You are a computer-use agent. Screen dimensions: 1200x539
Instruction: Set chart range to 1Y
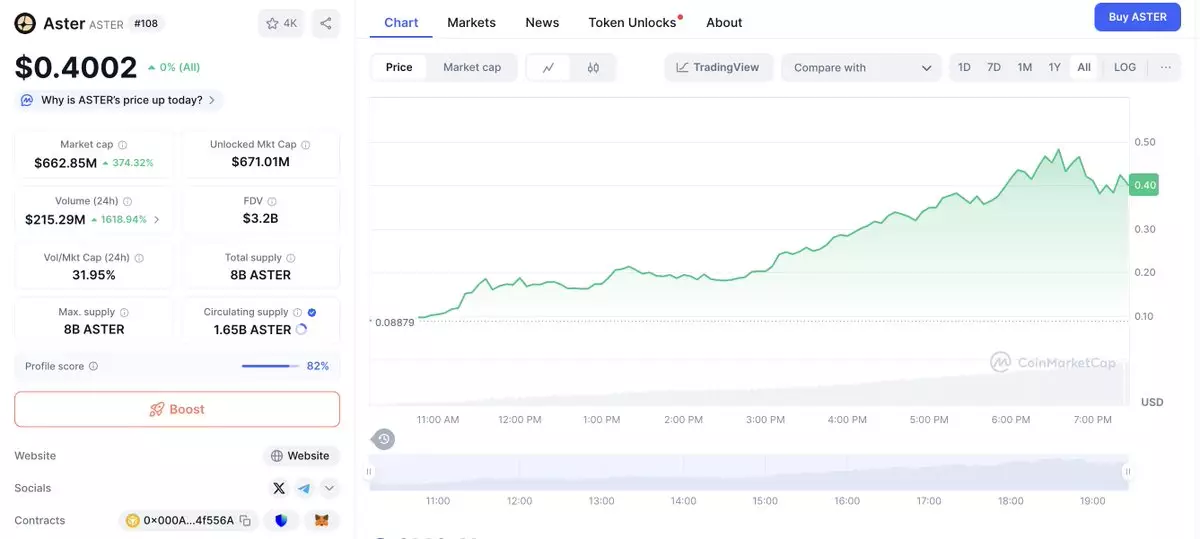[x=1054, y=67]
